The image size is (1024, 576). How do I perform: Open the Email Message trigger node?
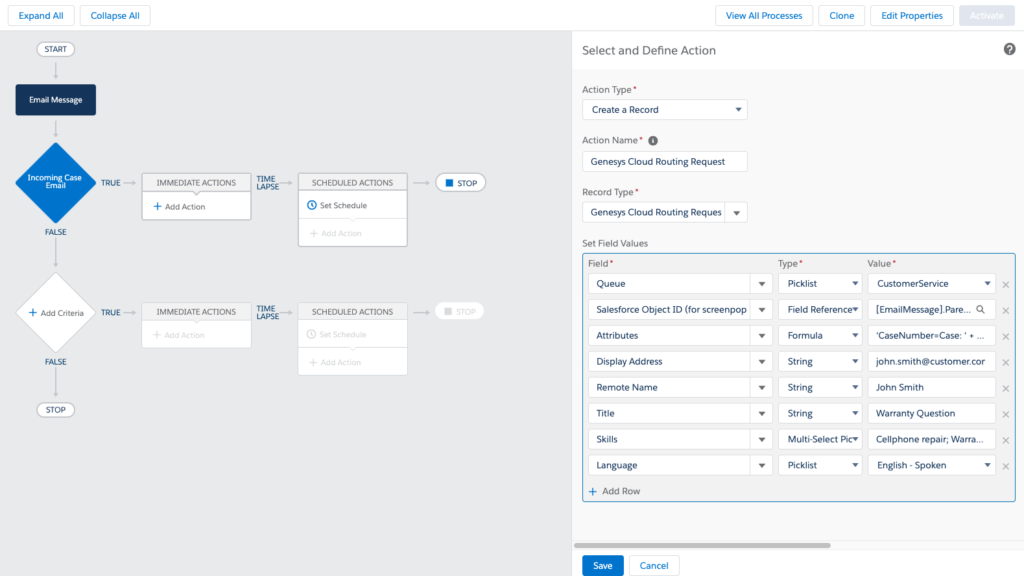click(x=55, y=99)
